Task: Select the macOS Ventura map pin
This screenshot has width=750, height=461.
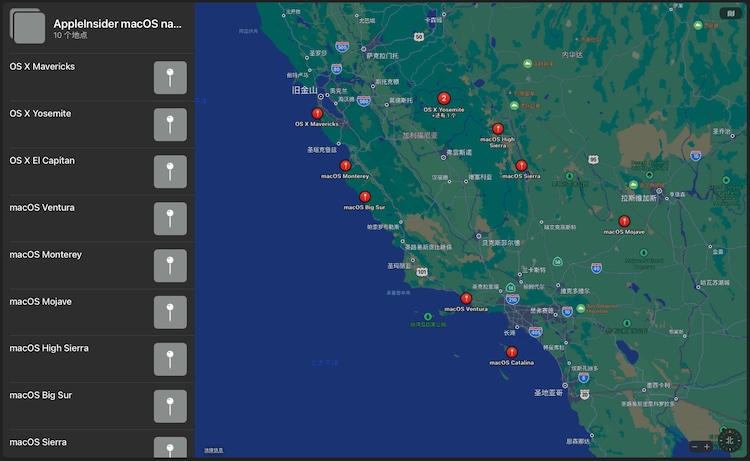Action: 466,298
